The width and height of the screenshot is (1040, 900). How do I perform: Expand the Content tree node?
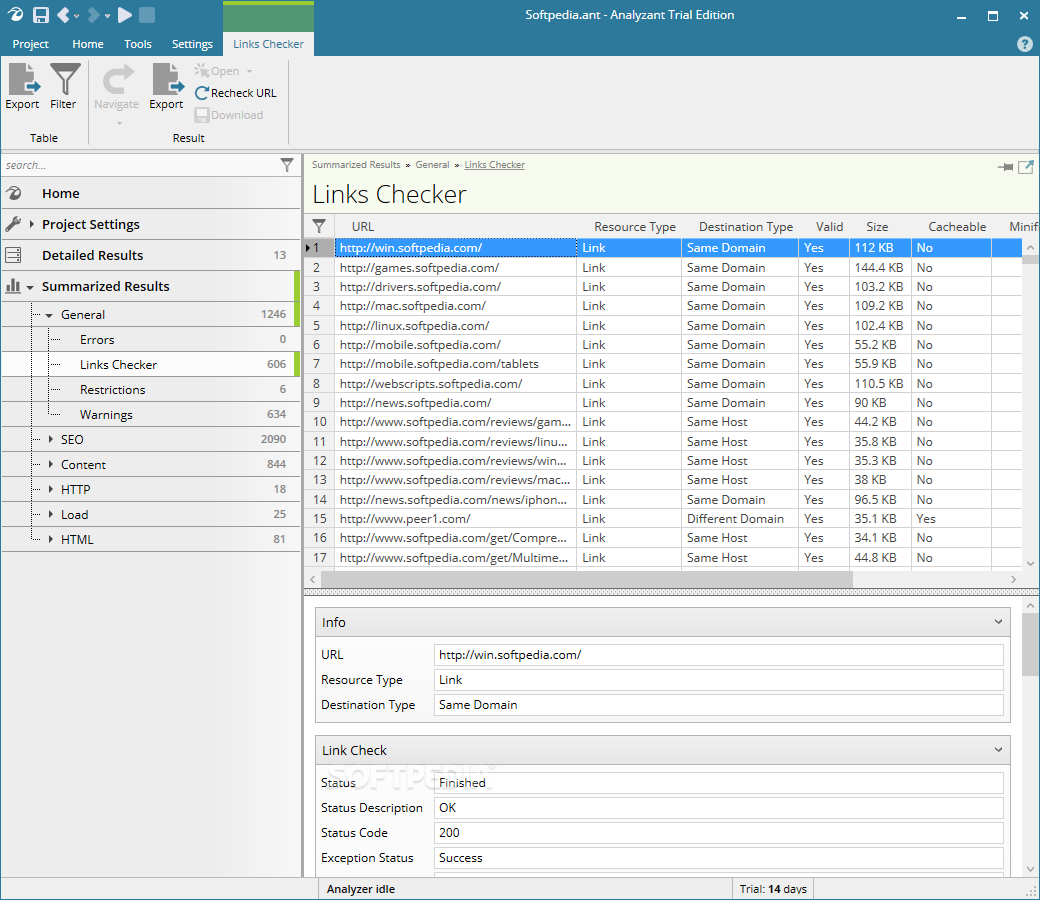click(x=50, y=464)
